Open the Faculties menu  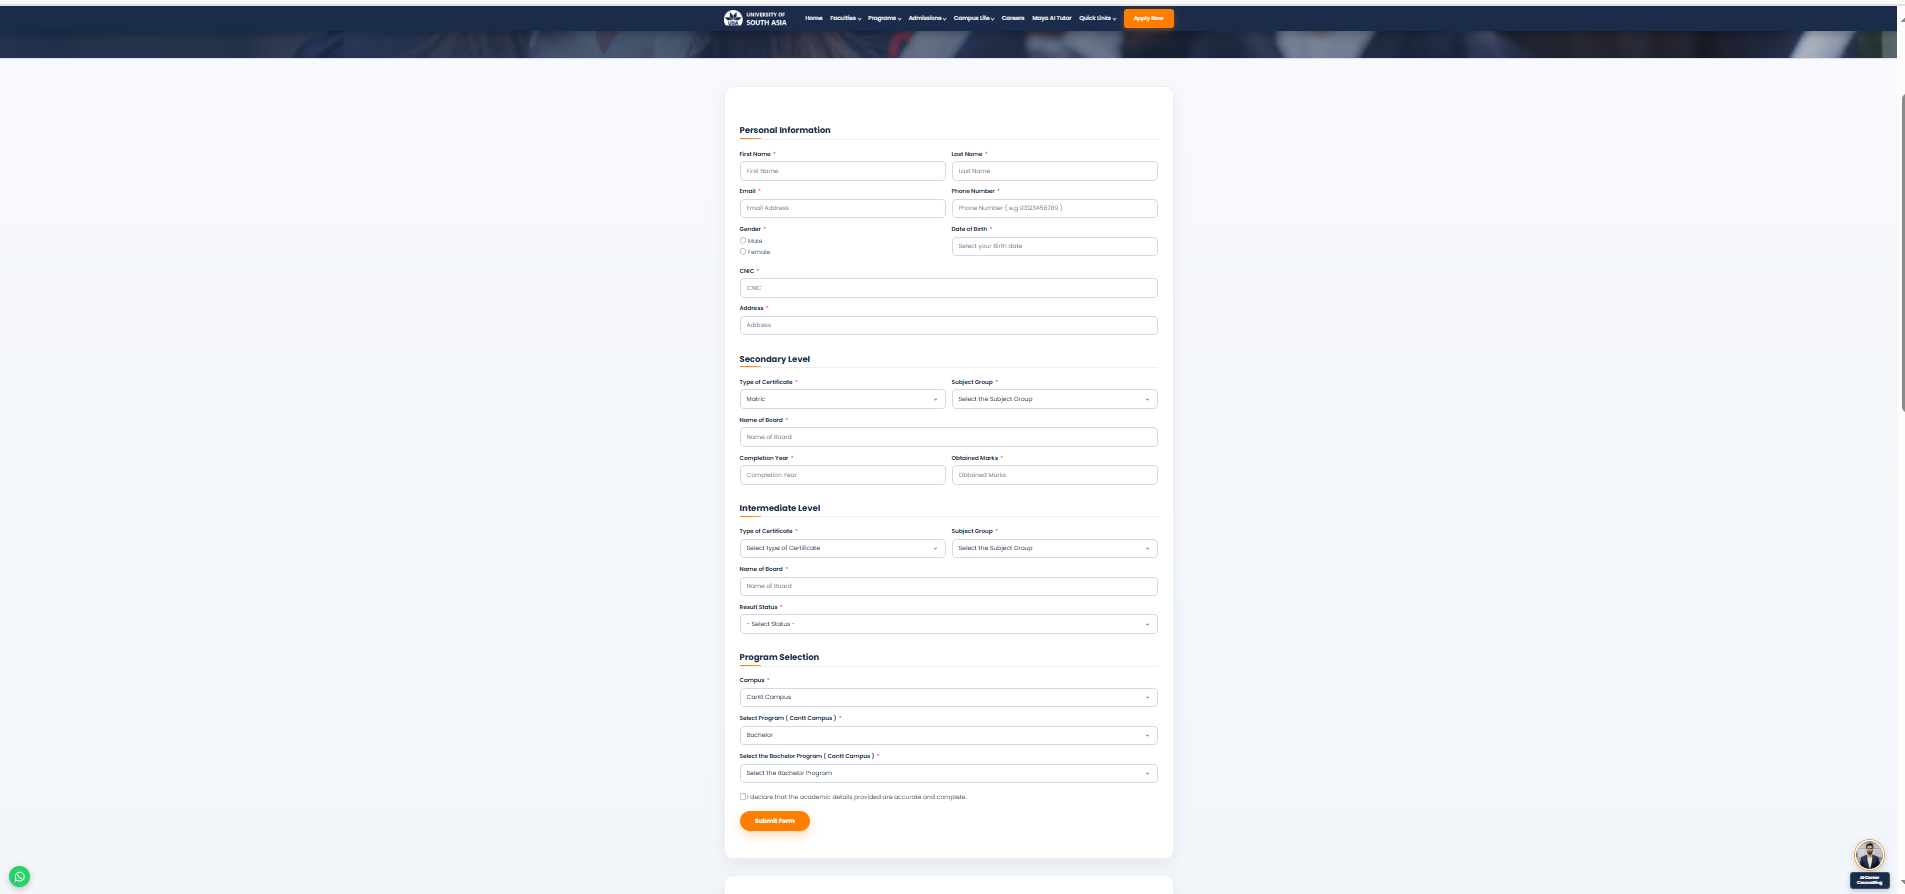coord(845,18)
